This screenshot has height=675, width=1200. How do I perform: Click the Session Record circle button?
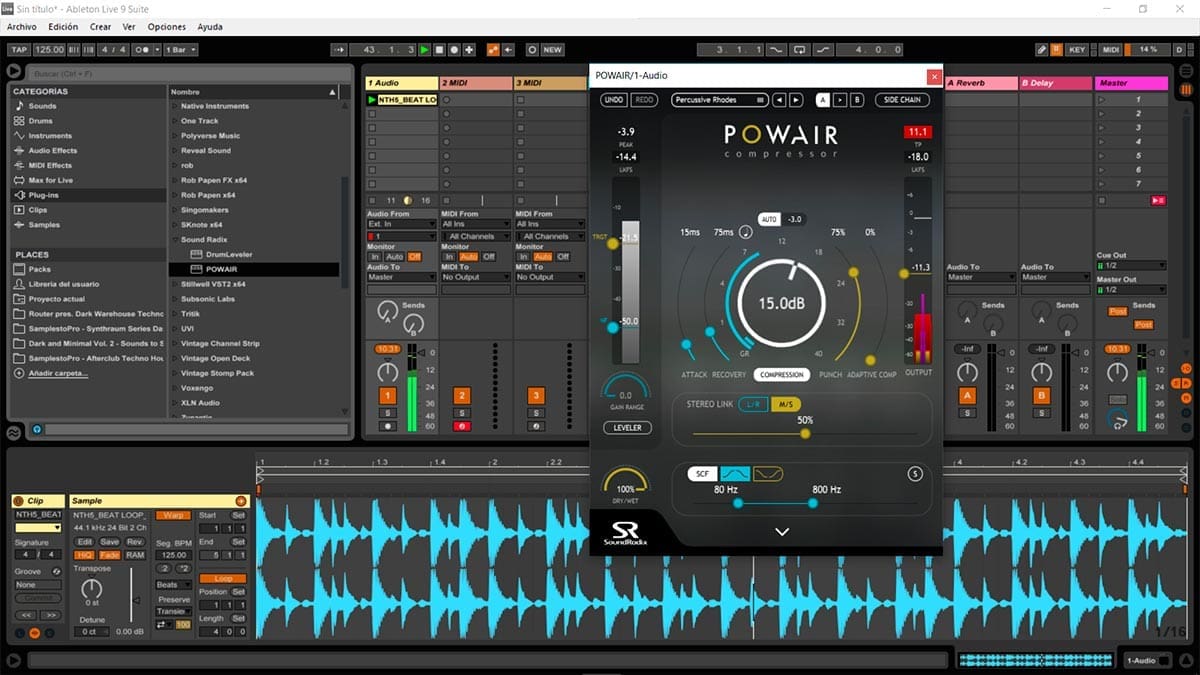tap(531, 49)
